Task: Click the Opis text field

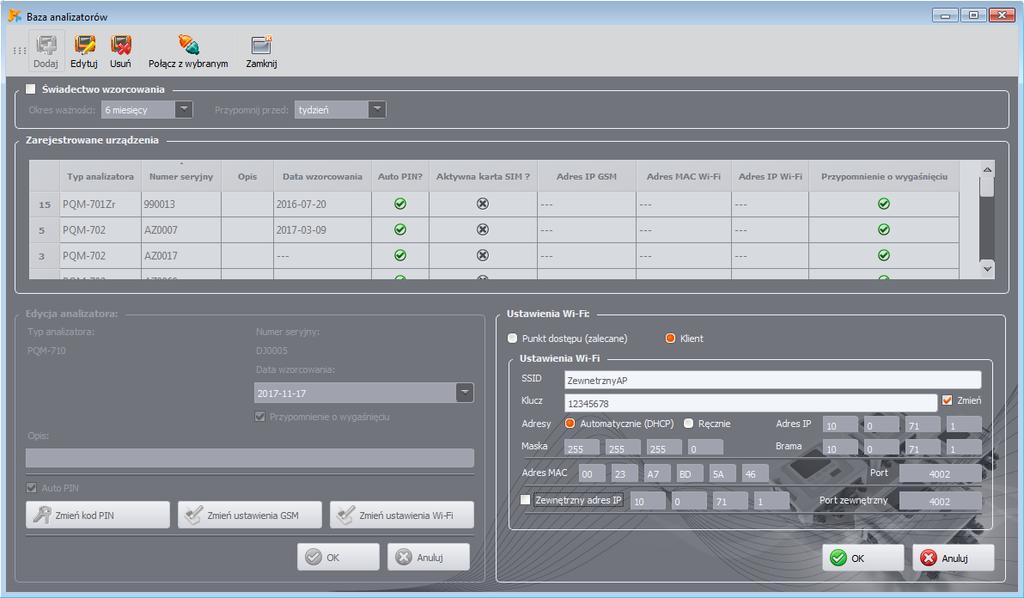Action: (249, 458)
